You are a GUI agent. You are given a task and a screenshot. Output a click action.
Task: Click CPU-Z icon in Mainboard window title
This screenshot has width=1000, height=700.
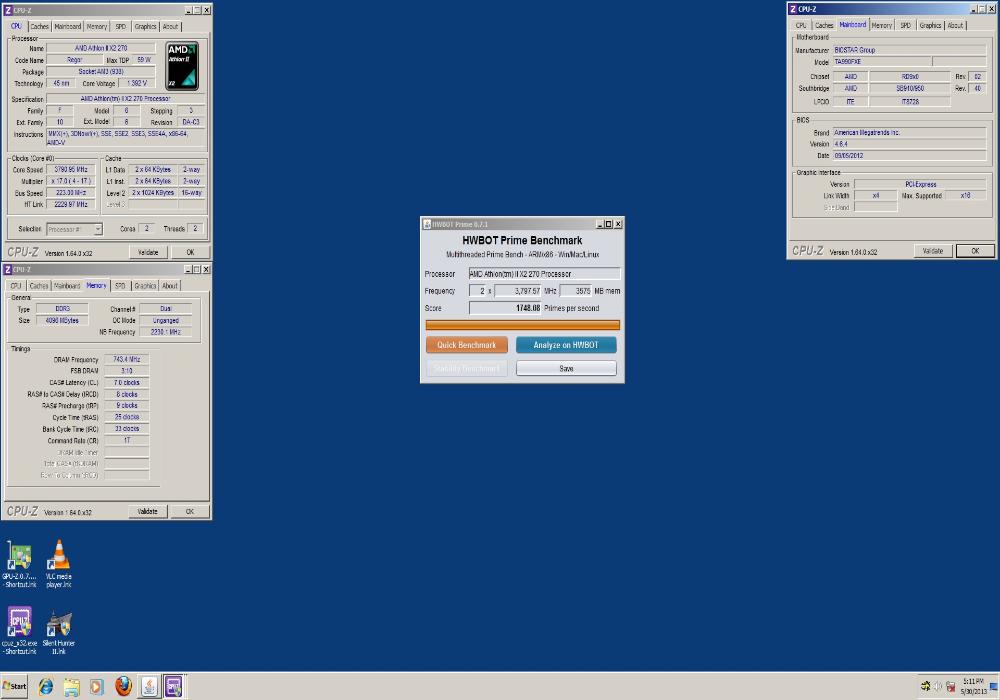click(x=793, y=9)
